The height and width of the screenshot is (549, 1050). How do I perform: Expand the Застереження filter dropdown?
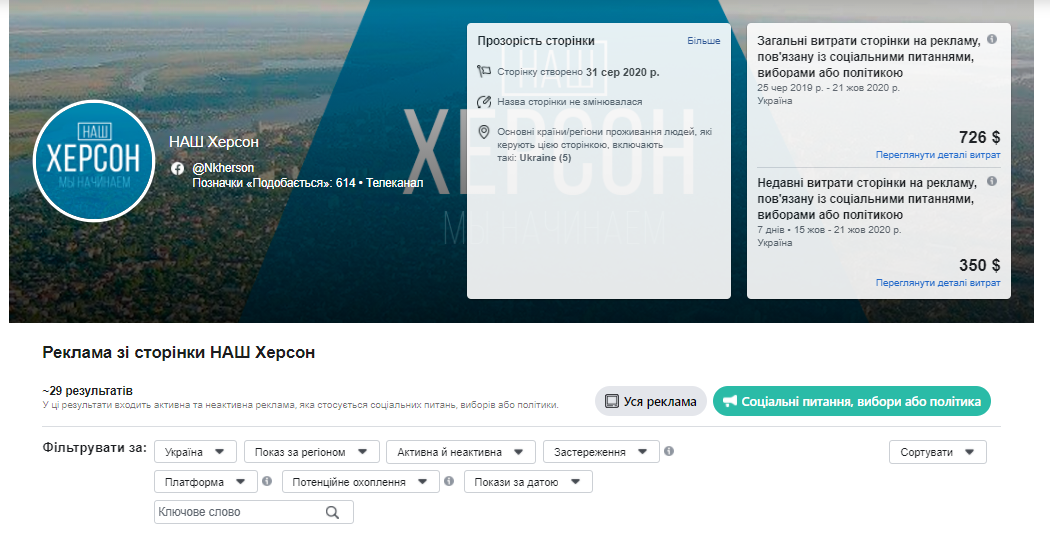[601, 452]
